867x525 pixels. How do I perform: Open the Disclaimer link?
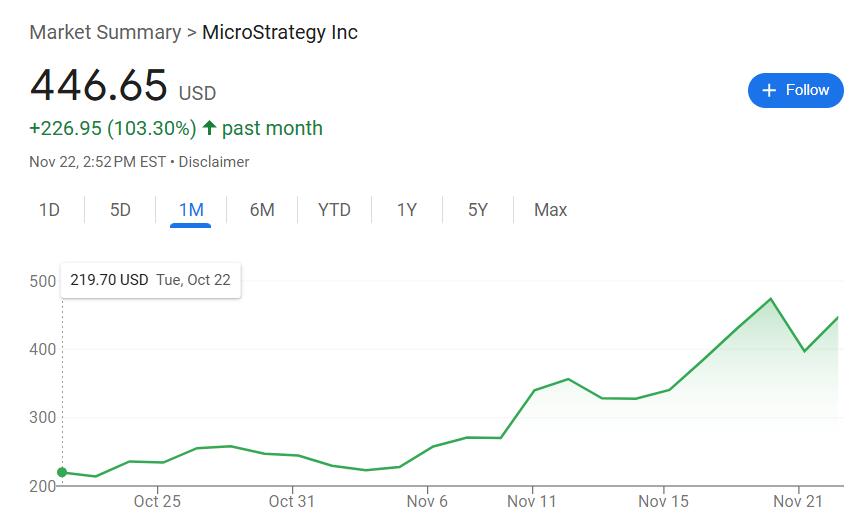point(214,162)
